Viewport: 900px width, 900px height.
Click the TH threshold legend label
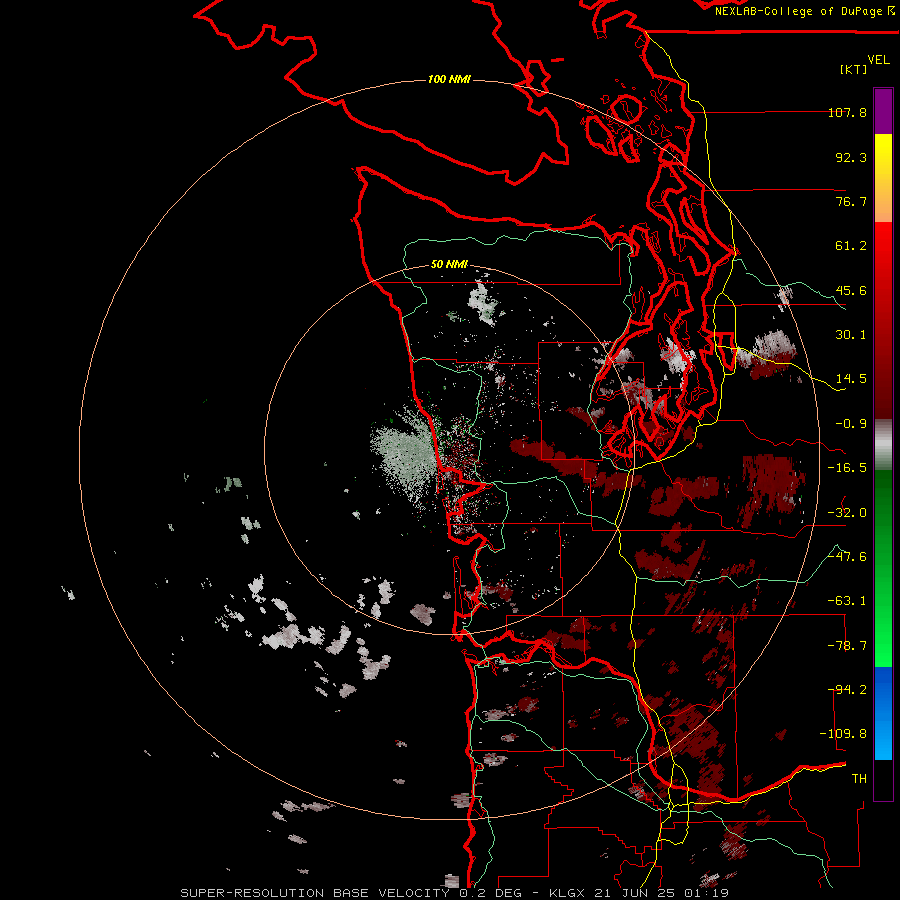(x=859, y=779)
